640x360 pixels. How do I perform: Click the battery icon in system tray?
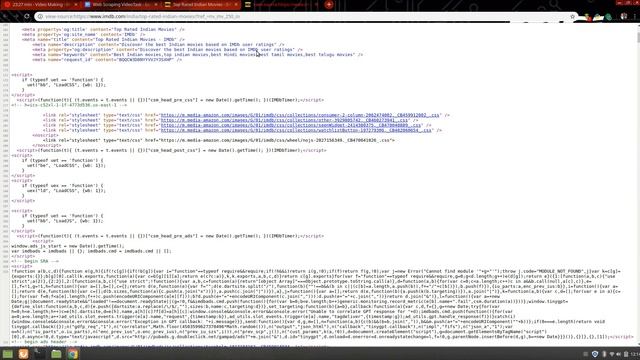pos(626,354)
